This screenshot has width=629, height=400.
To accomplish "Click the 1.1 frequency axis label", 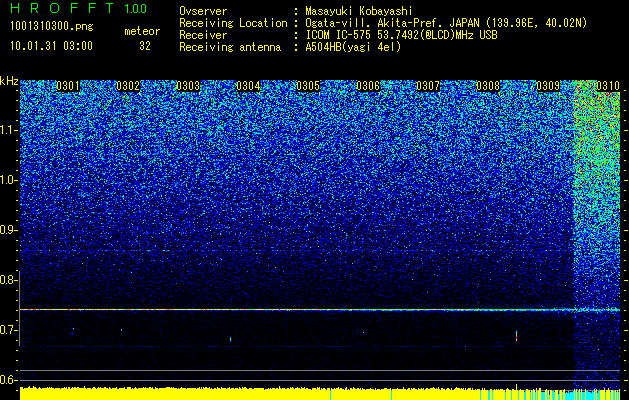I will coord(9,130).
